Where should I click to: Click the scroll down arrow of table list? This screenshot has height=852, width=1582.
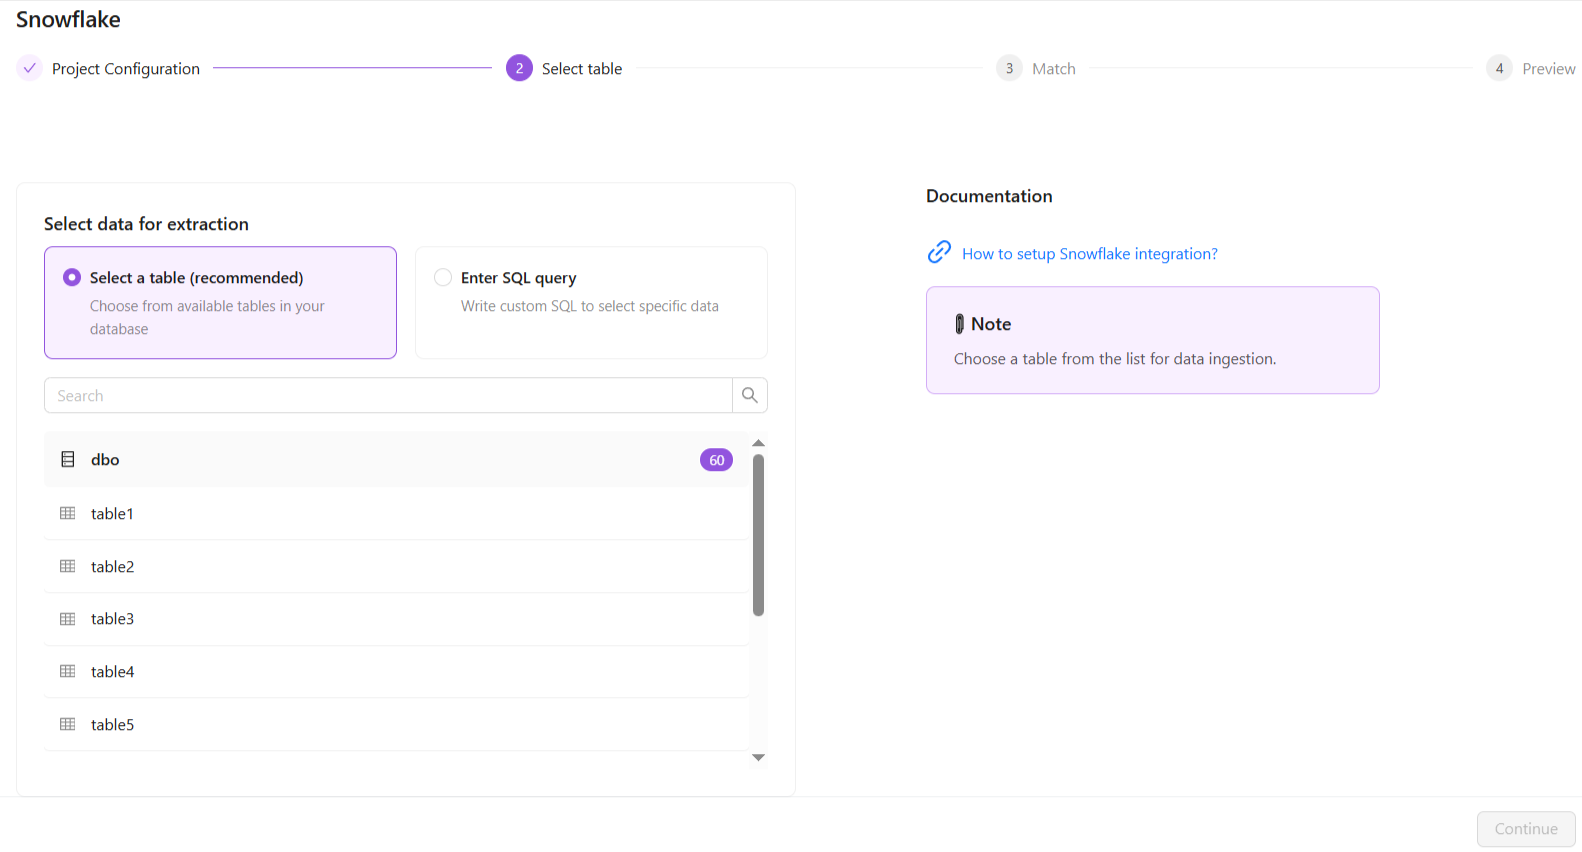(x=758, y=757)
